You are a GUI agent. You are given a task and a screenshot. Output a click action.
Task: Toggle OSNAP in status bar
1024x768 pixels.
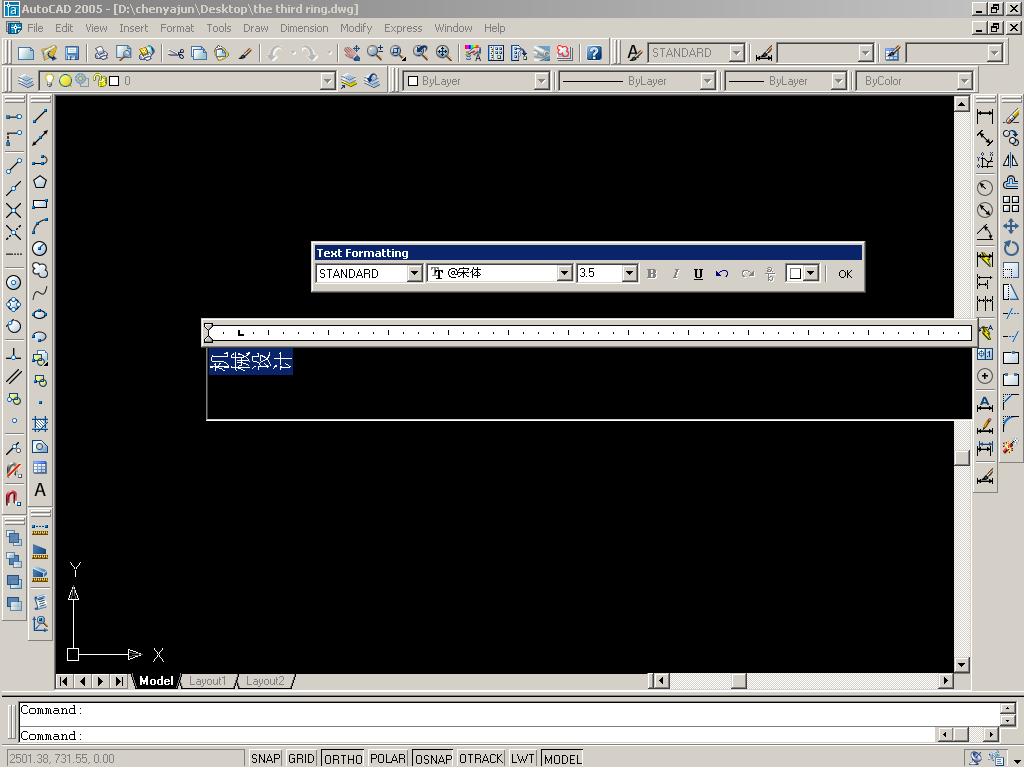433,759
